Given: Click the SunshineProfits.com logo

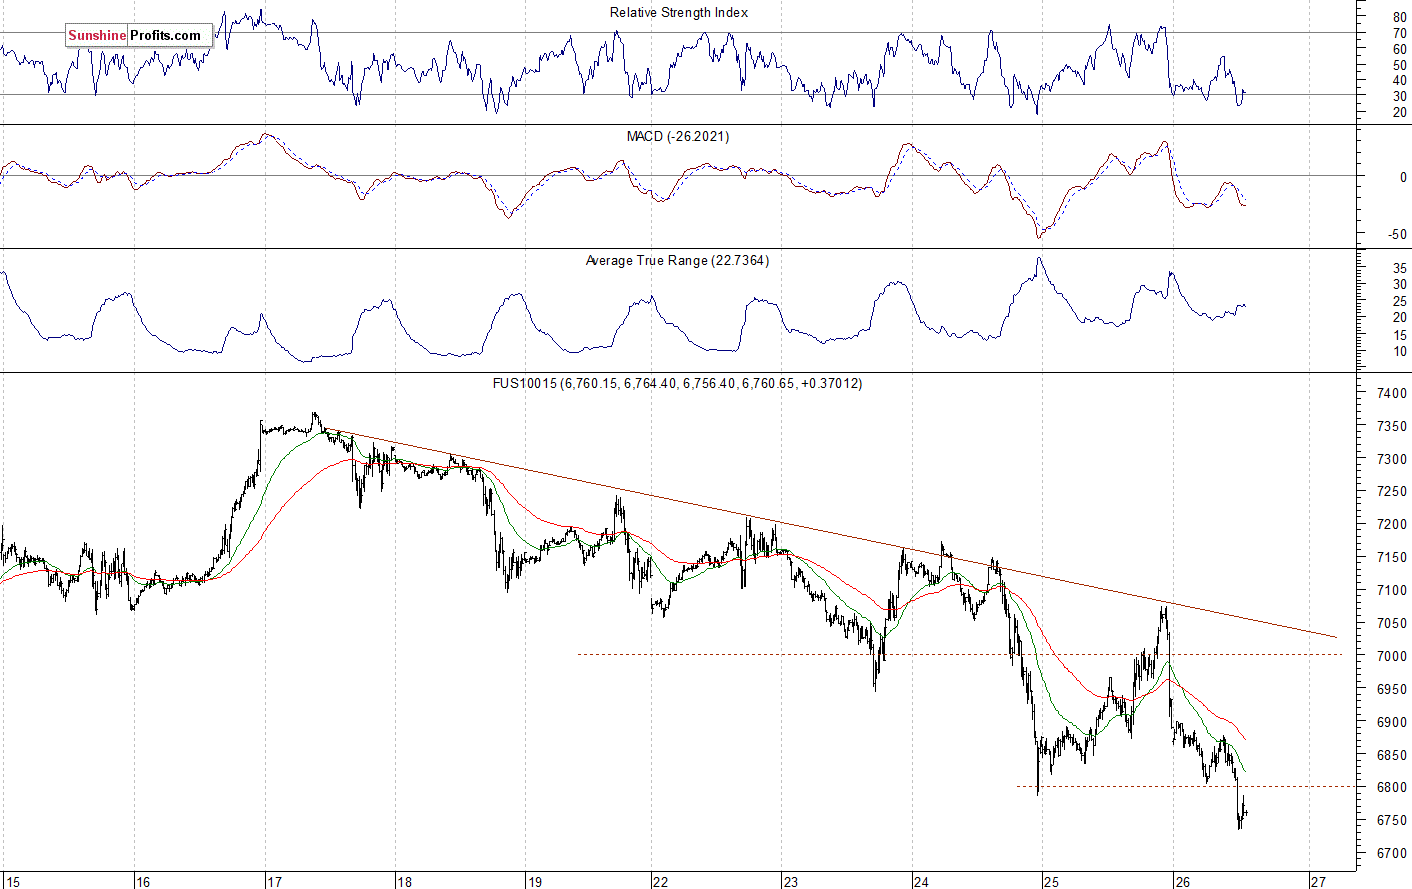Looking at the screenshot, I should pos(139,36).
